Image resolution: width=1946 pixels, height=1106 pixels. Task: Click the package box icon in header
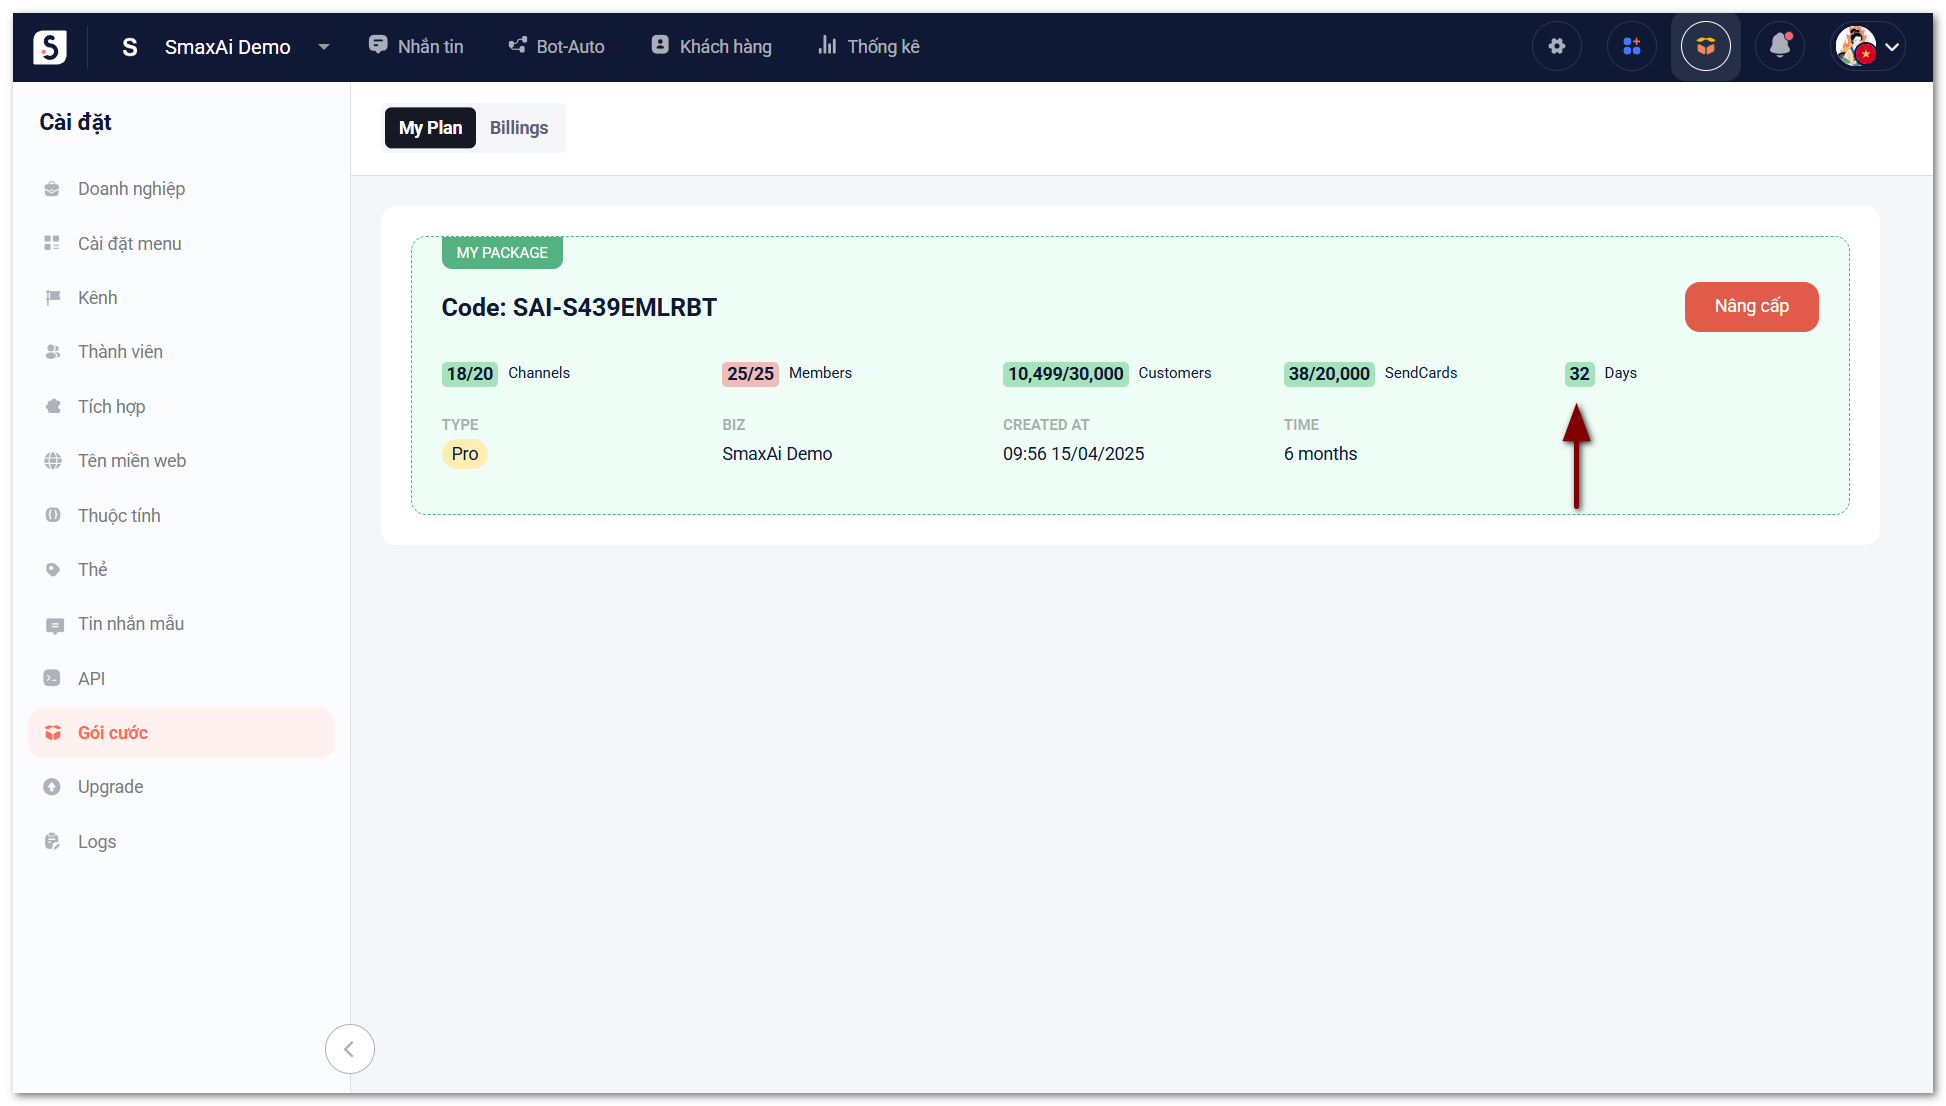(x=1705, y=46)
